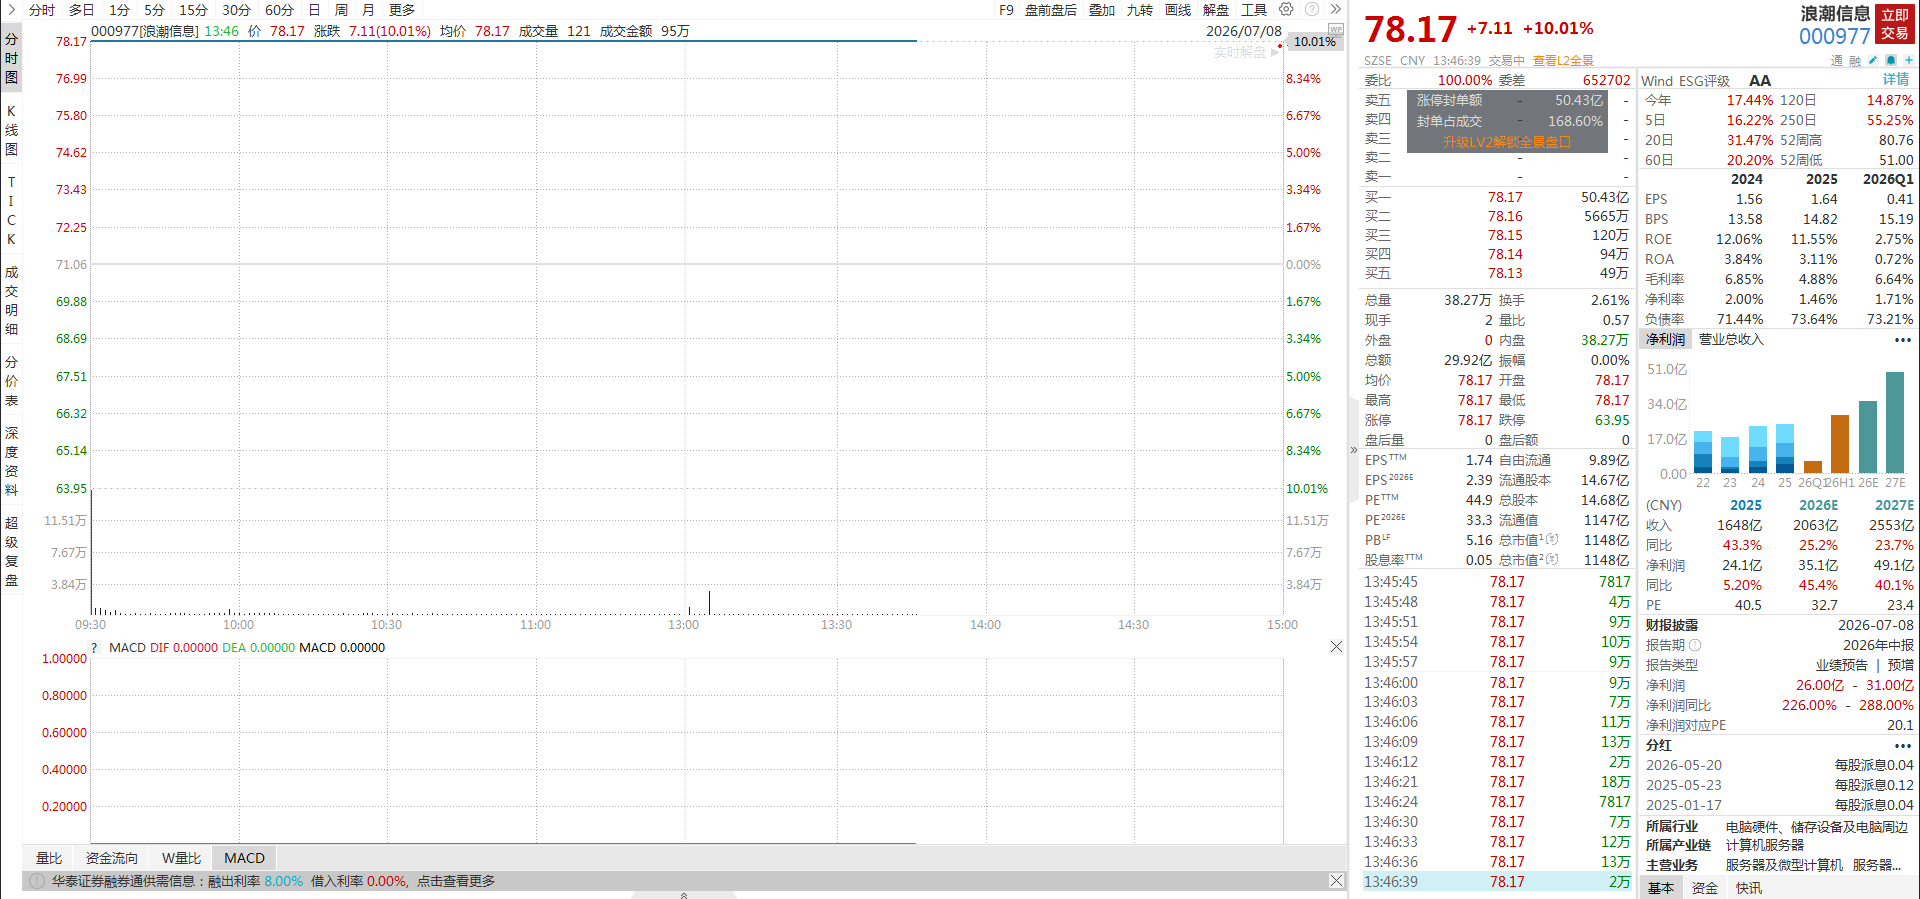Add stock to watchlist with plus icon
1920x899 pixels.
point(1908,60)
